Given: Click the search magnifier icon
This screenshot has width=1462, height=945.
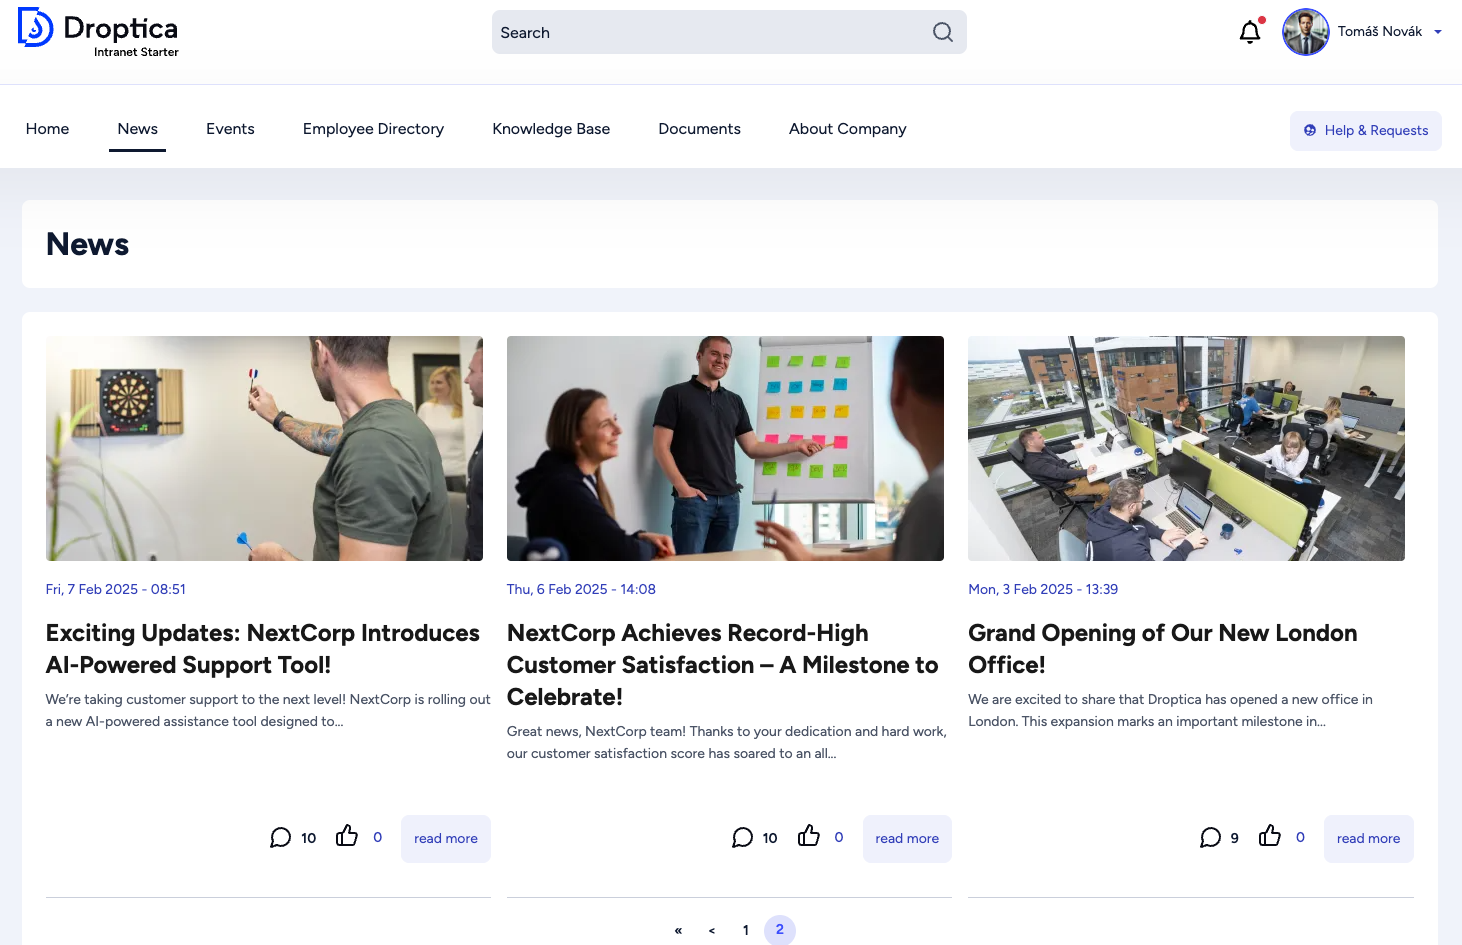Looking at the screenshot, I should click(x=941, y=32).
